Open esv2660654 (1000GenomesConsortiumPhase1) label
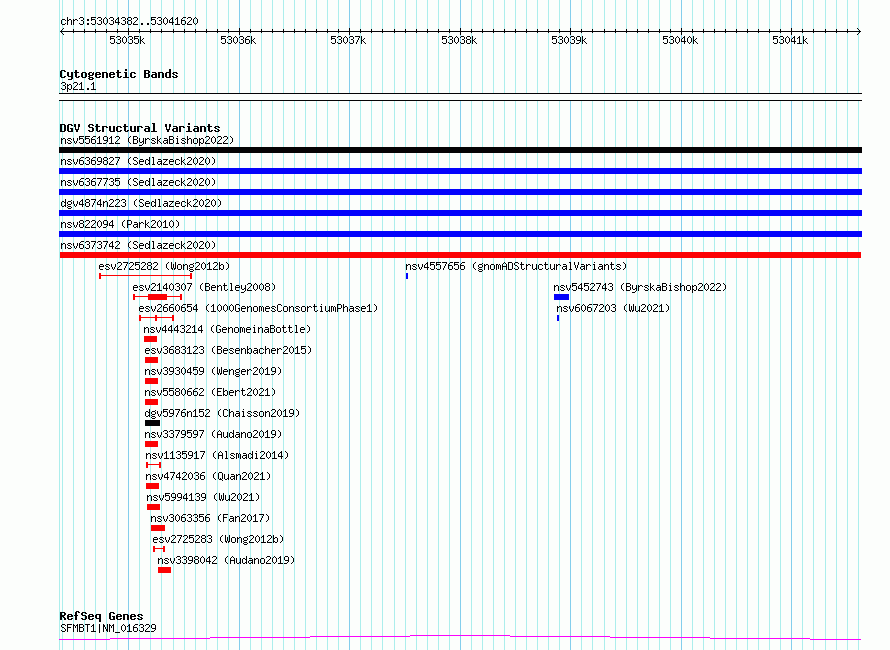Screen dimensions: 890x650 (x=258, y=308)
